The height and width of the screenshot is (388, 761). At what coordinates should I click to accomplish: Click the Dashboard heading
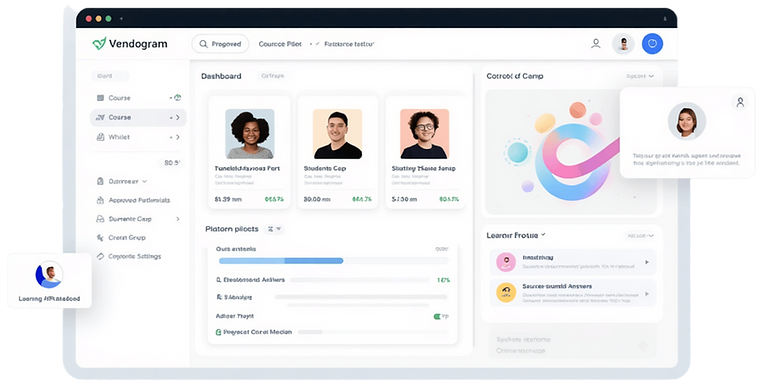[x=221, y=76]
